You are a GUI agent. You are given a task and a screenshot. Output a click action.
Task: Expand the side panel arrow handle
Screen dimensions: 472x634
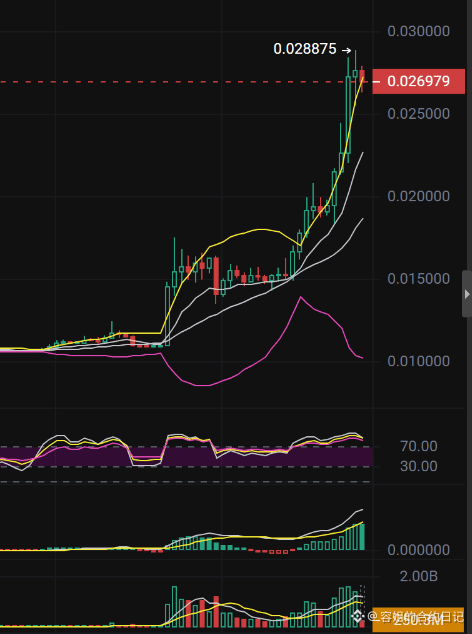pyautogui.click(x=467, y=294)
